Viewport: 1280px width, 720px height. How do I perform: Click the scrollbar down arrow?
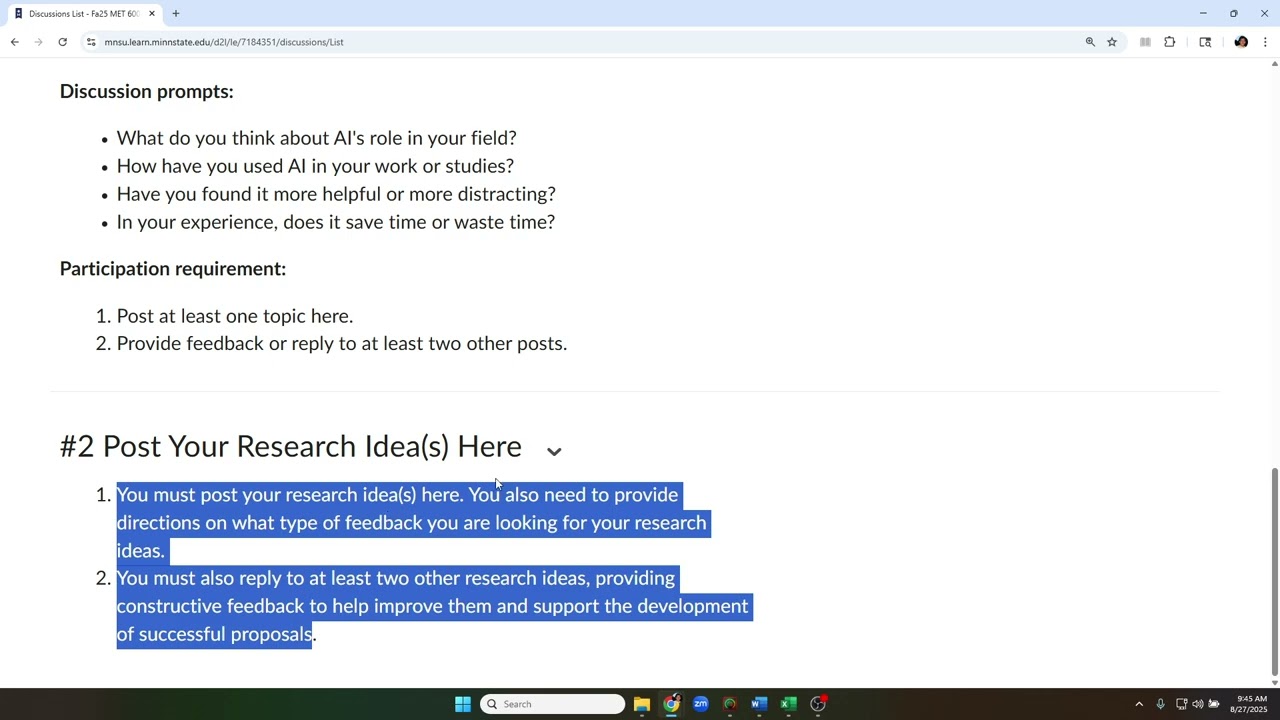(x=1274, y=683)
